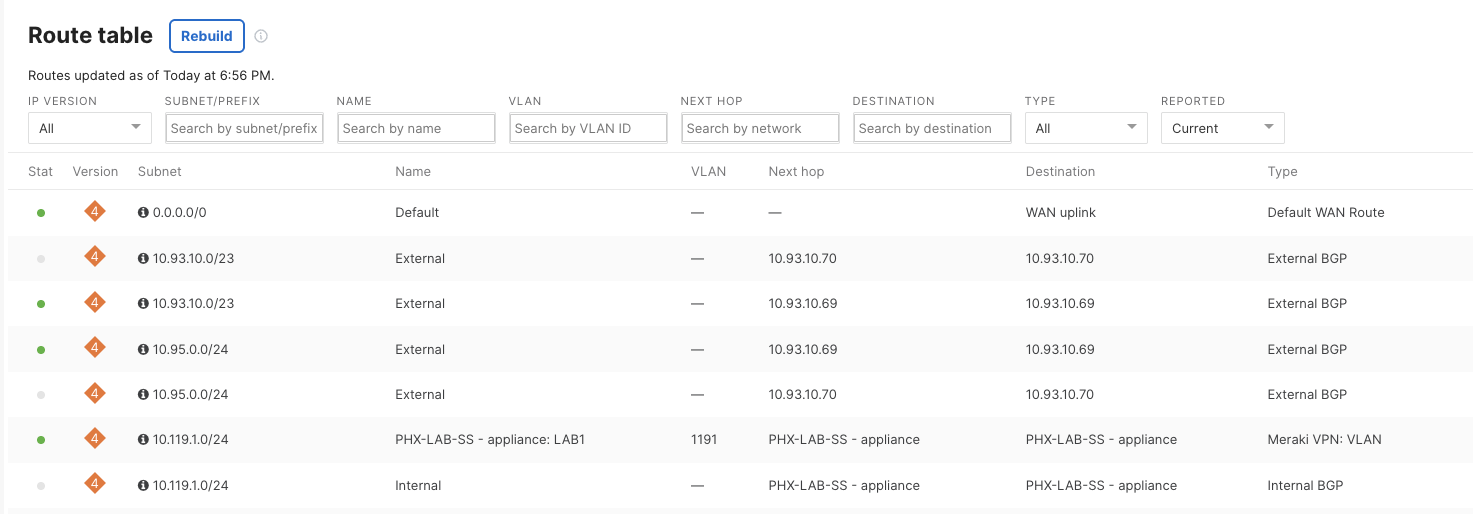
Task: Click the gray status dot on the Internal BGP row
Action: [41, 486]
